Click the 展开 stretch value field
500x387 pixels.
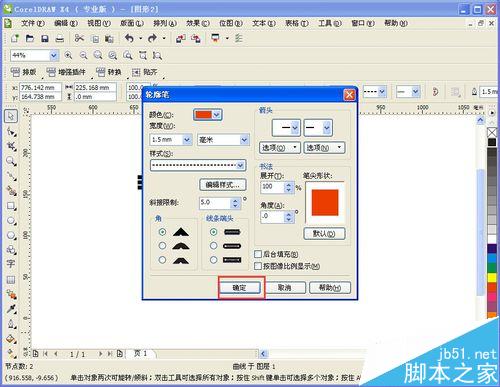coord(272,187)
